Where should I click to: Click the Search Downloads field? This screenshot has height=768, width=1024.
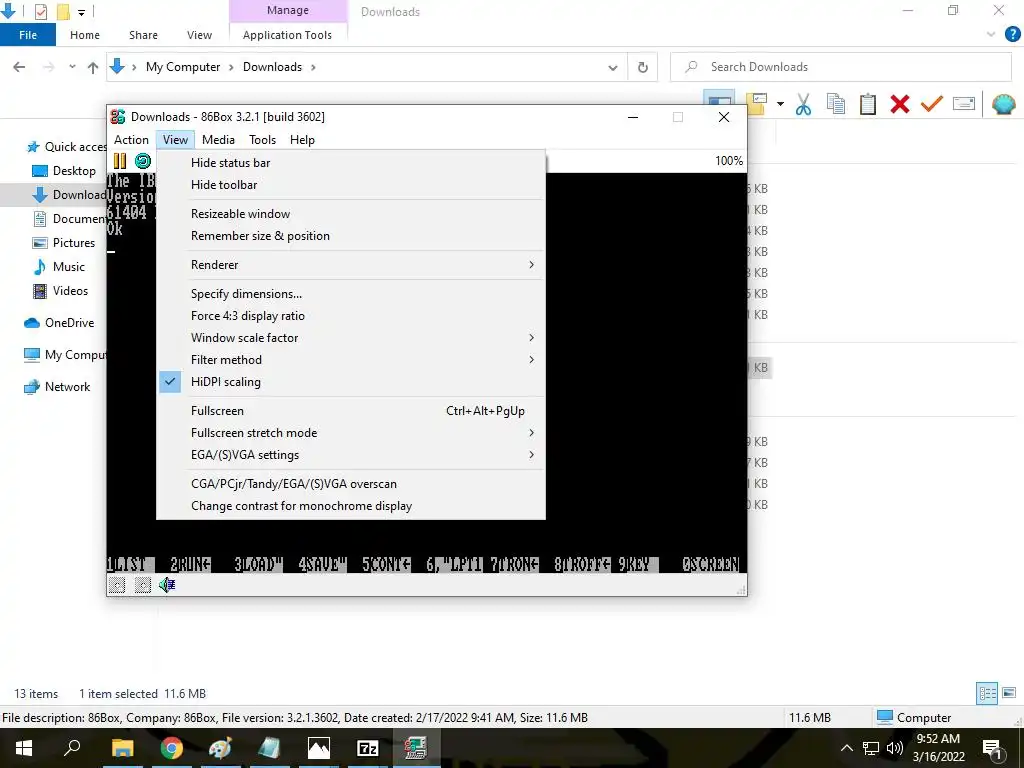841,67
